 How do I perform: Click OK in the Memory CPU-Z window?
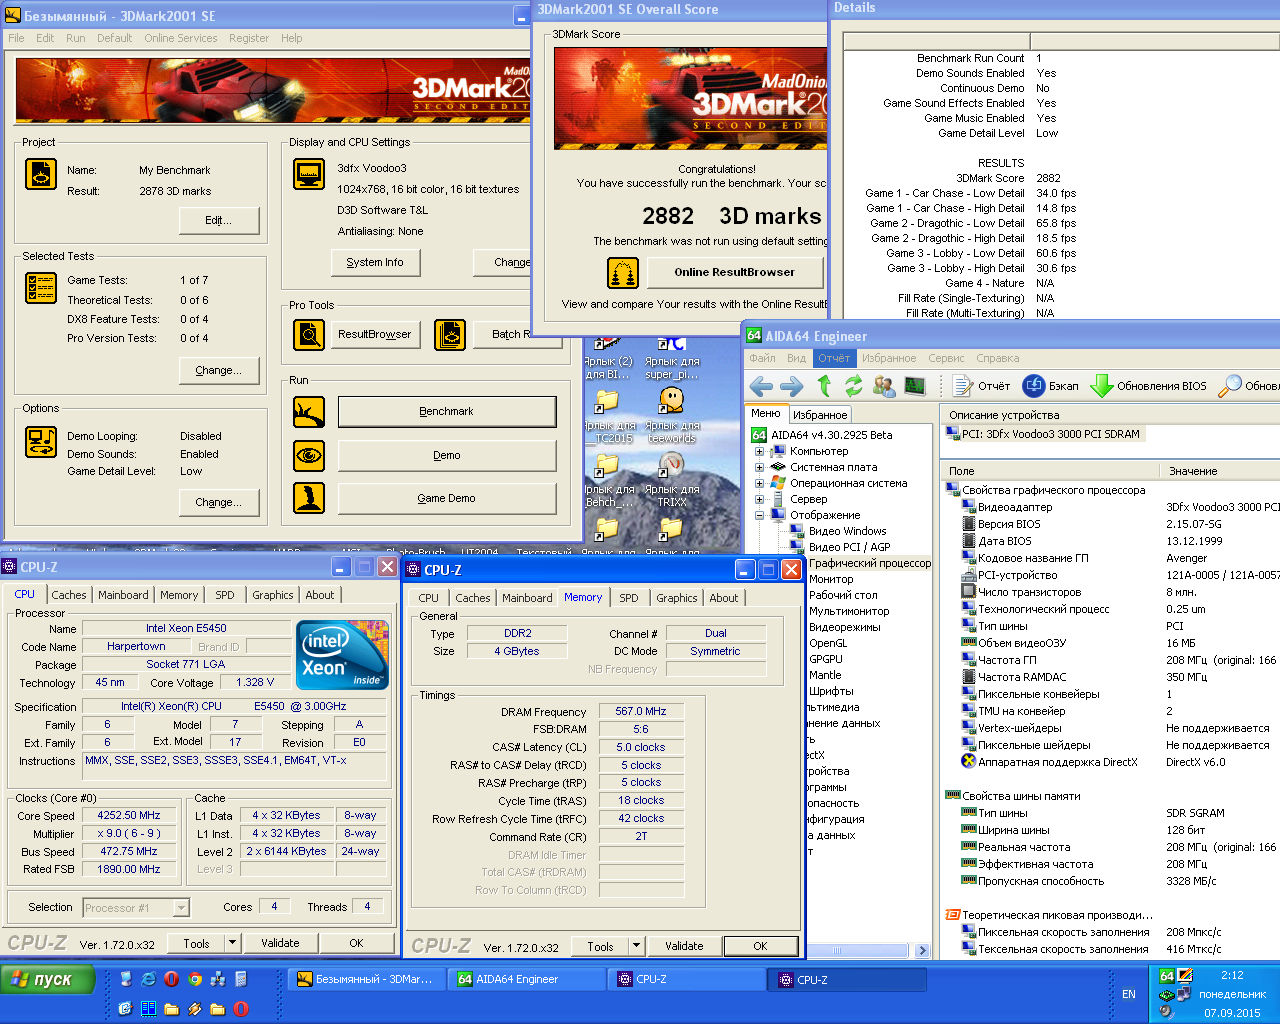pos(760,946)
